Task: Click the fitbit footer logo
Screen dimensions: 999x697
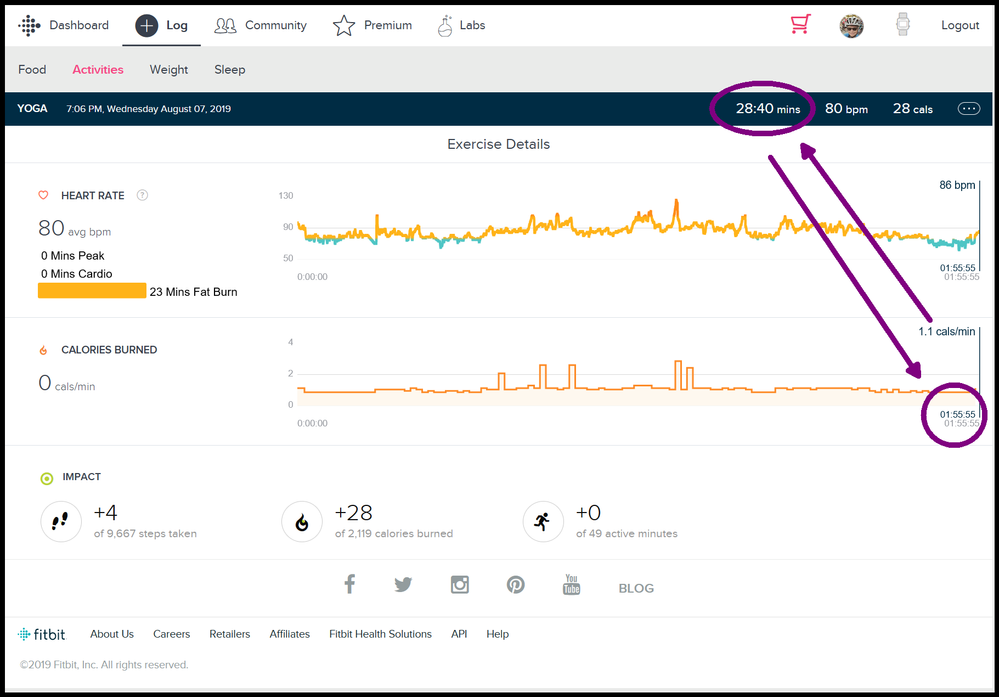Action: (x=42, y=634)
